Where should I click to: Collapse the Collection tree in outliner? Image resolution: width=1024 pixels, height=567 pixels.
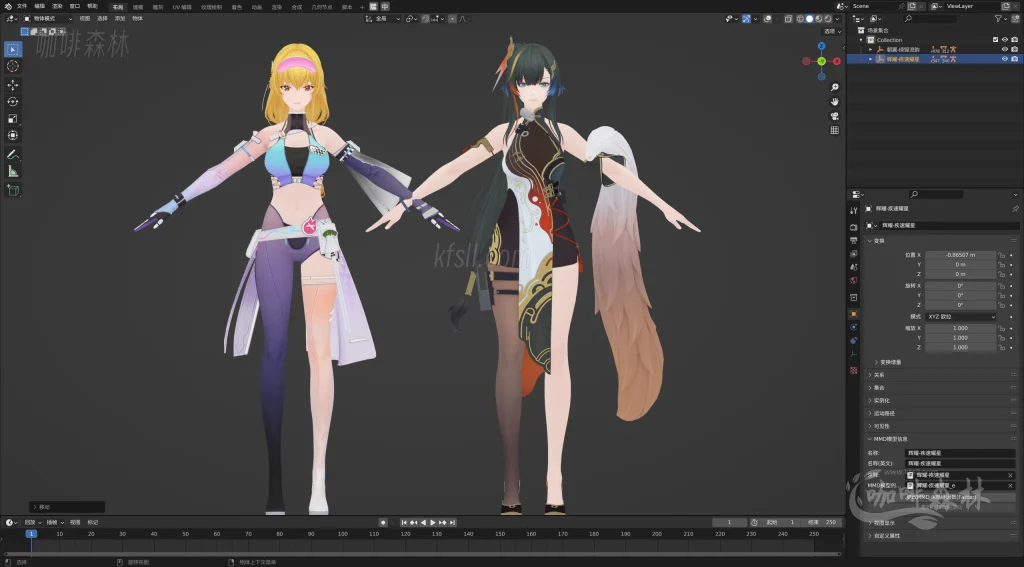coord(861,40)
